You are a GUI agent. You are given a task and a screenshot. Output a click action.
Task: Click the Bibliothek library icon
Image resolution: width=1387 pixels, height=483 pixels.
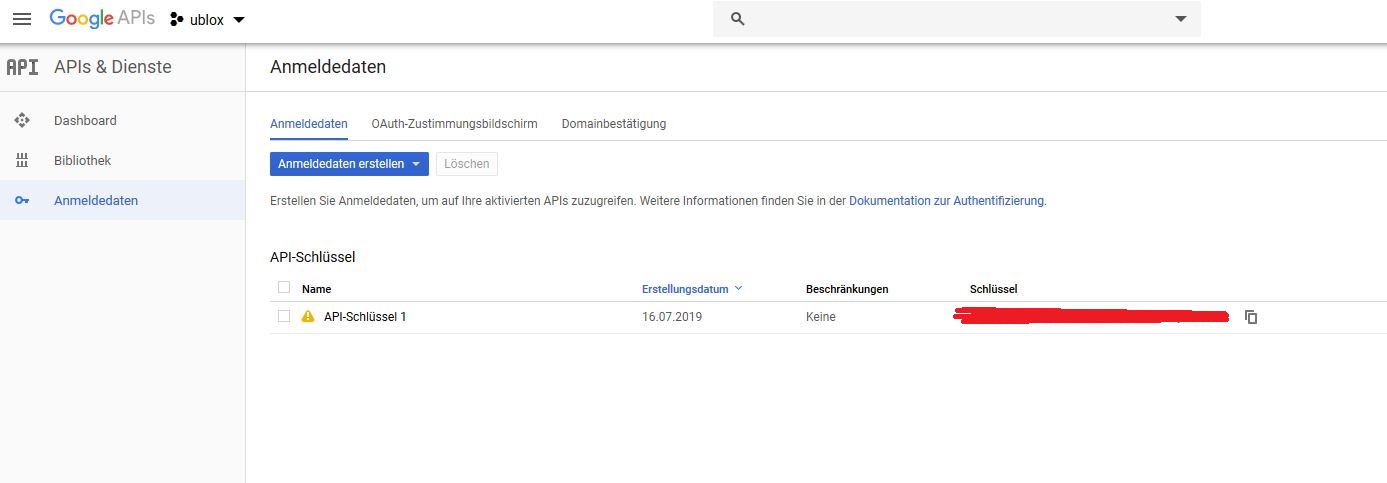pyautogui.click(x=22, y=161)
